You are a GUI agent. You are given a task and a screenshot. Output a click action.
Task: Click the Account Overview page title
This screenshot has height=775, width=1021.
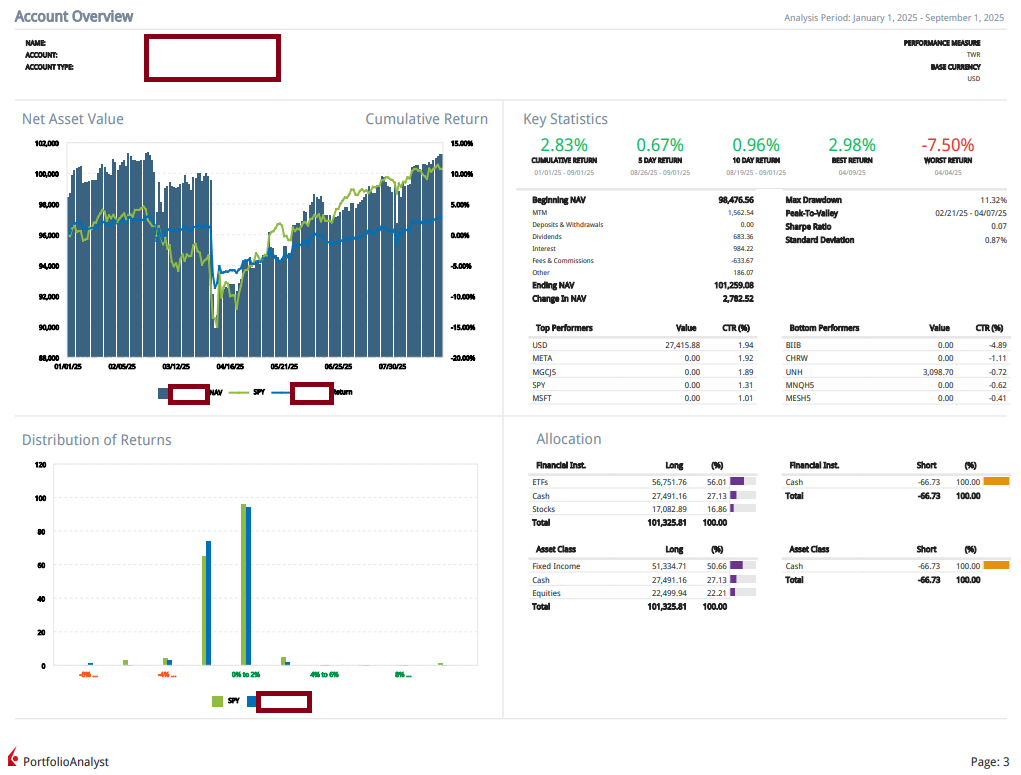click(73, 17)
